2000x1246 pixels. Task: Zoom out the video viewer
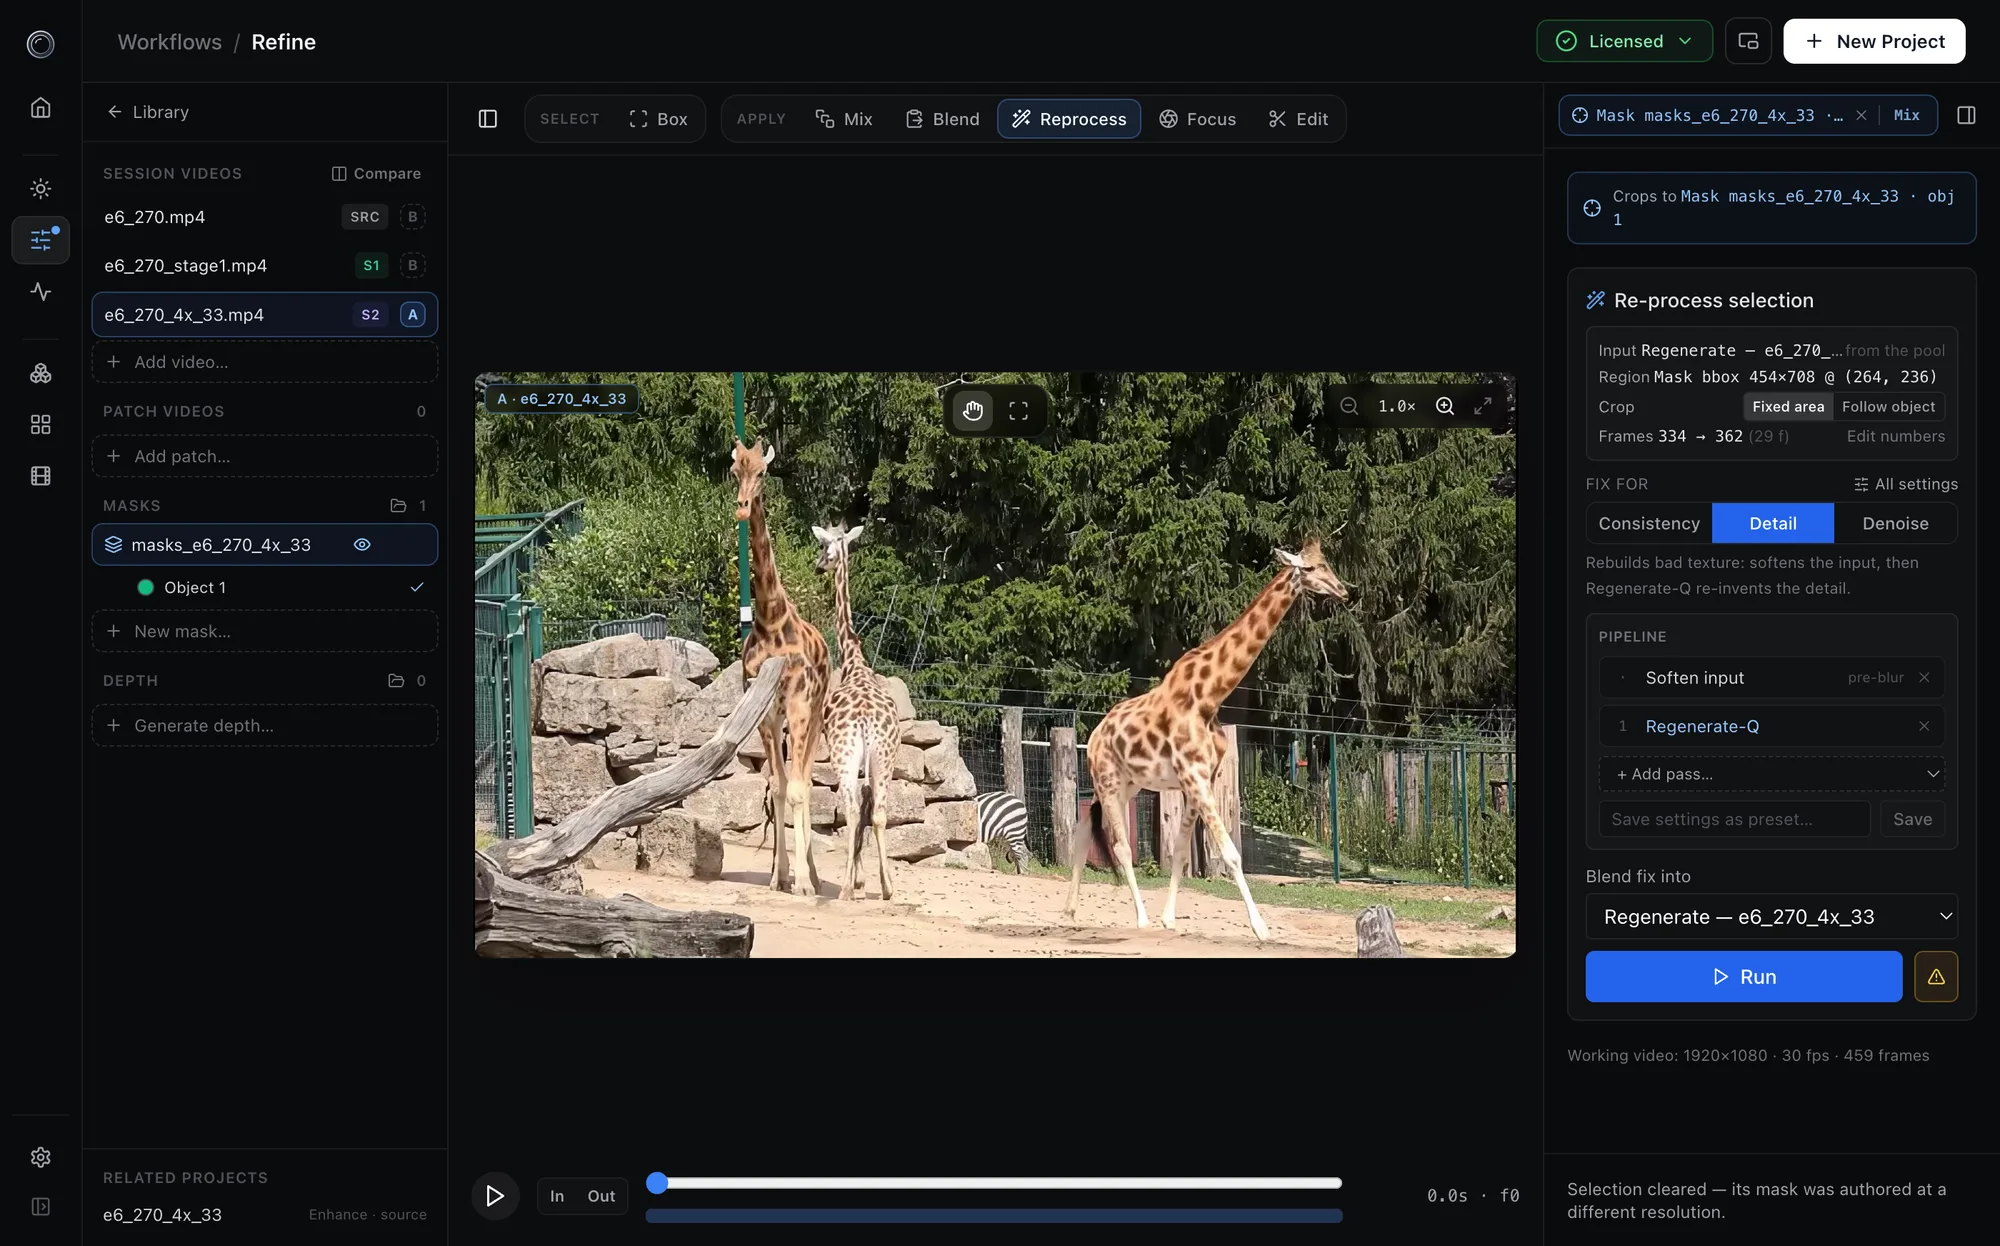1349,406
